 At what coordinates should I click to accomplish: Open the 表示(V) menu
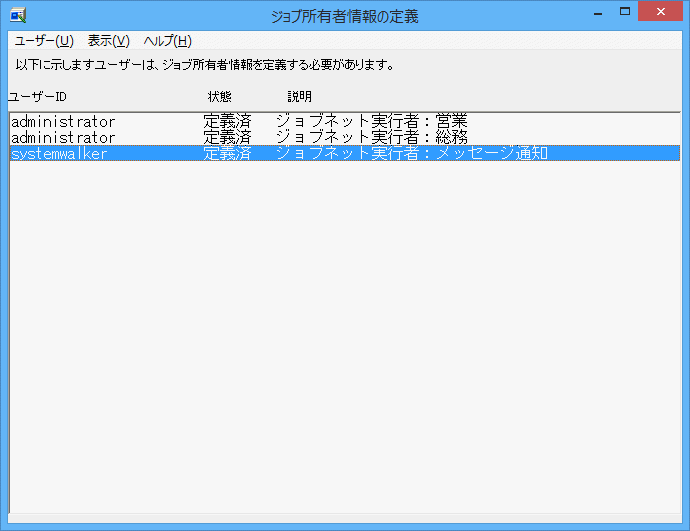coord(108,41)
